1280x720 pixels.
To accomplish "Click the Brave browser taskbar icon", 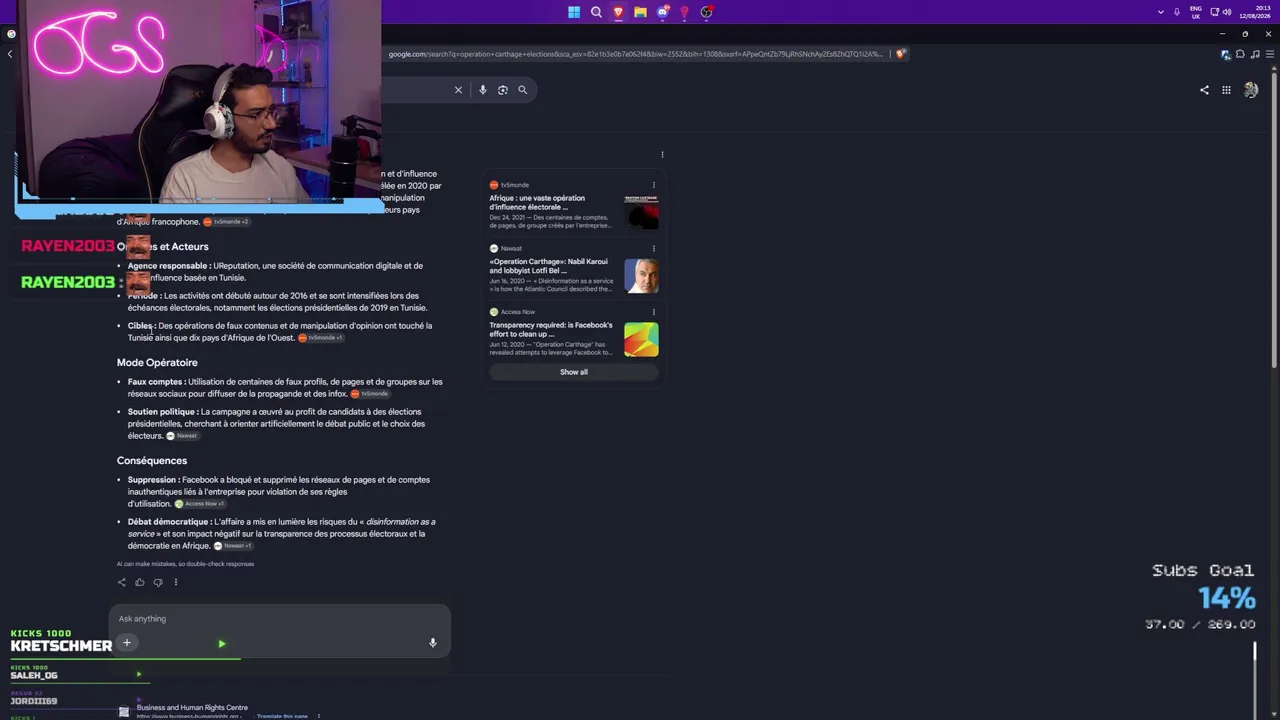I will click(x=618, y=12).
